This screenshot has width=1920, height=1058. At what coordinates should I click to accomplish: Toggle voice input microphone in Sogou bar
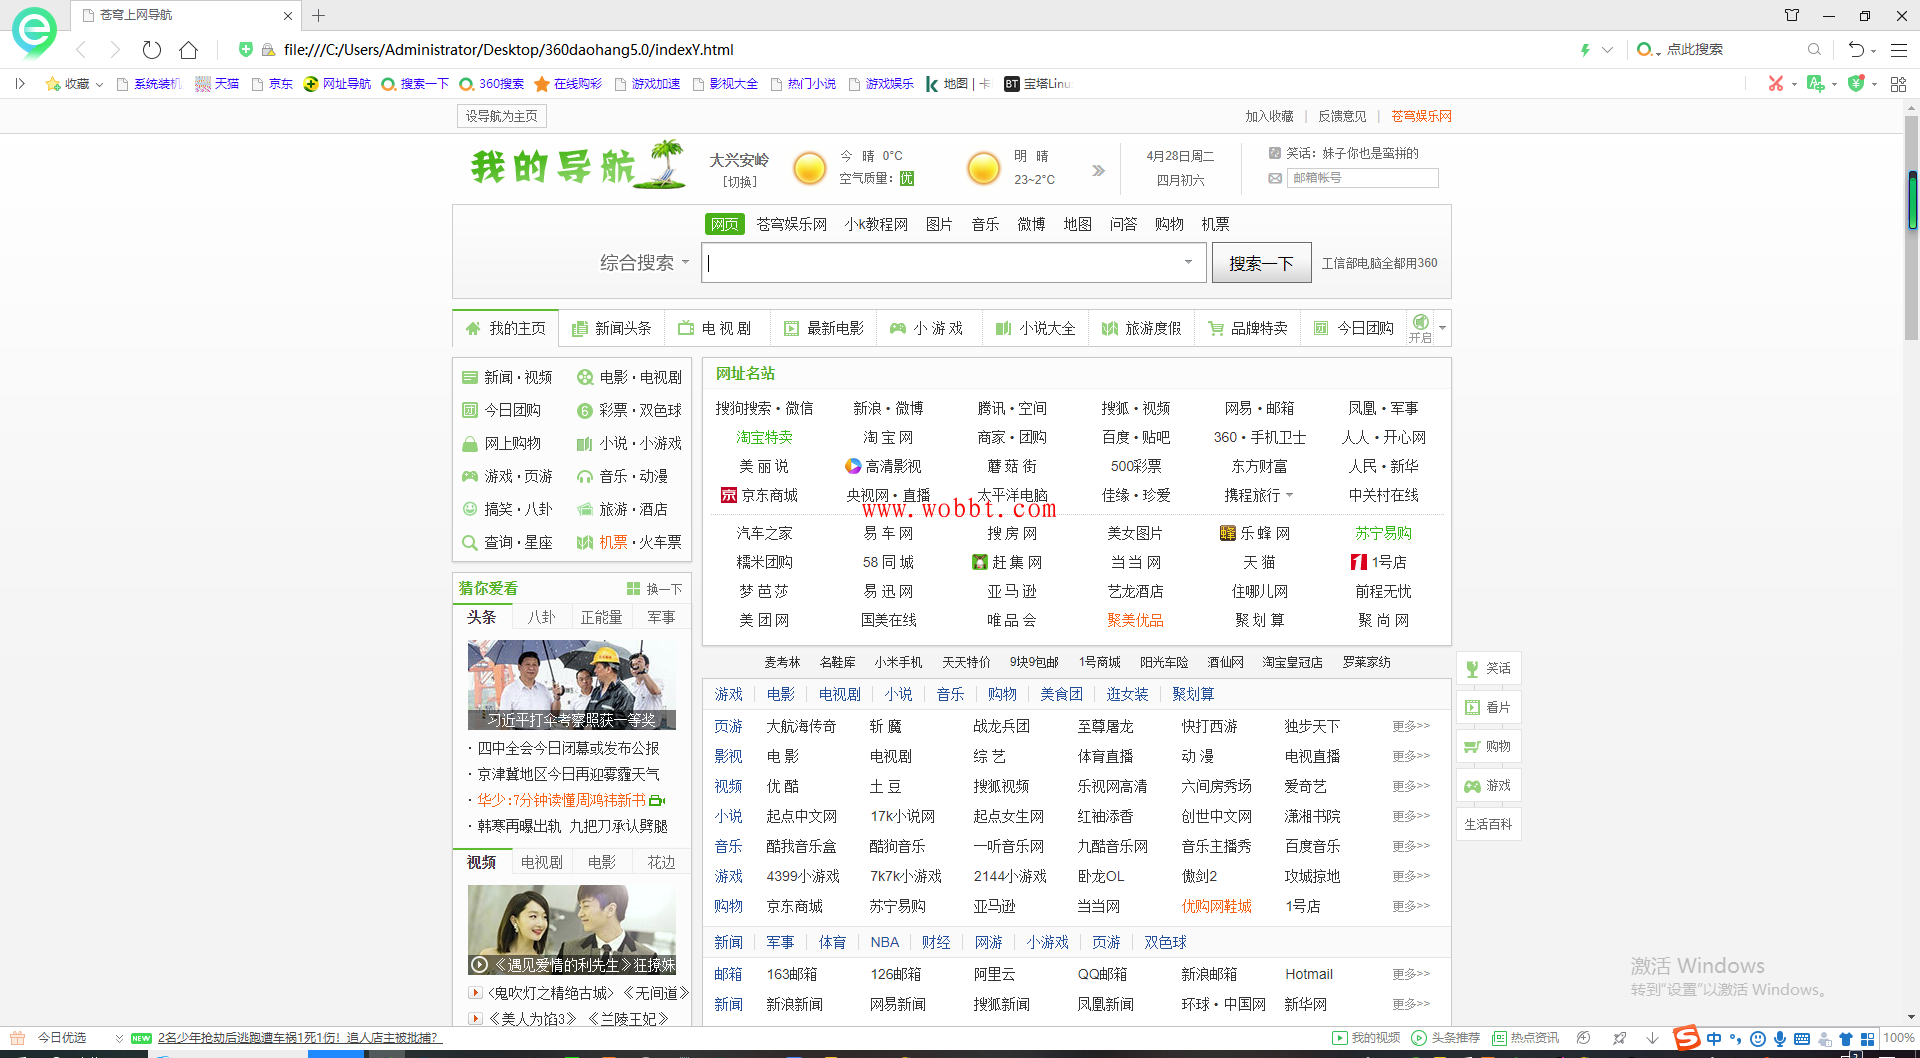(x=1780, y=1038)
